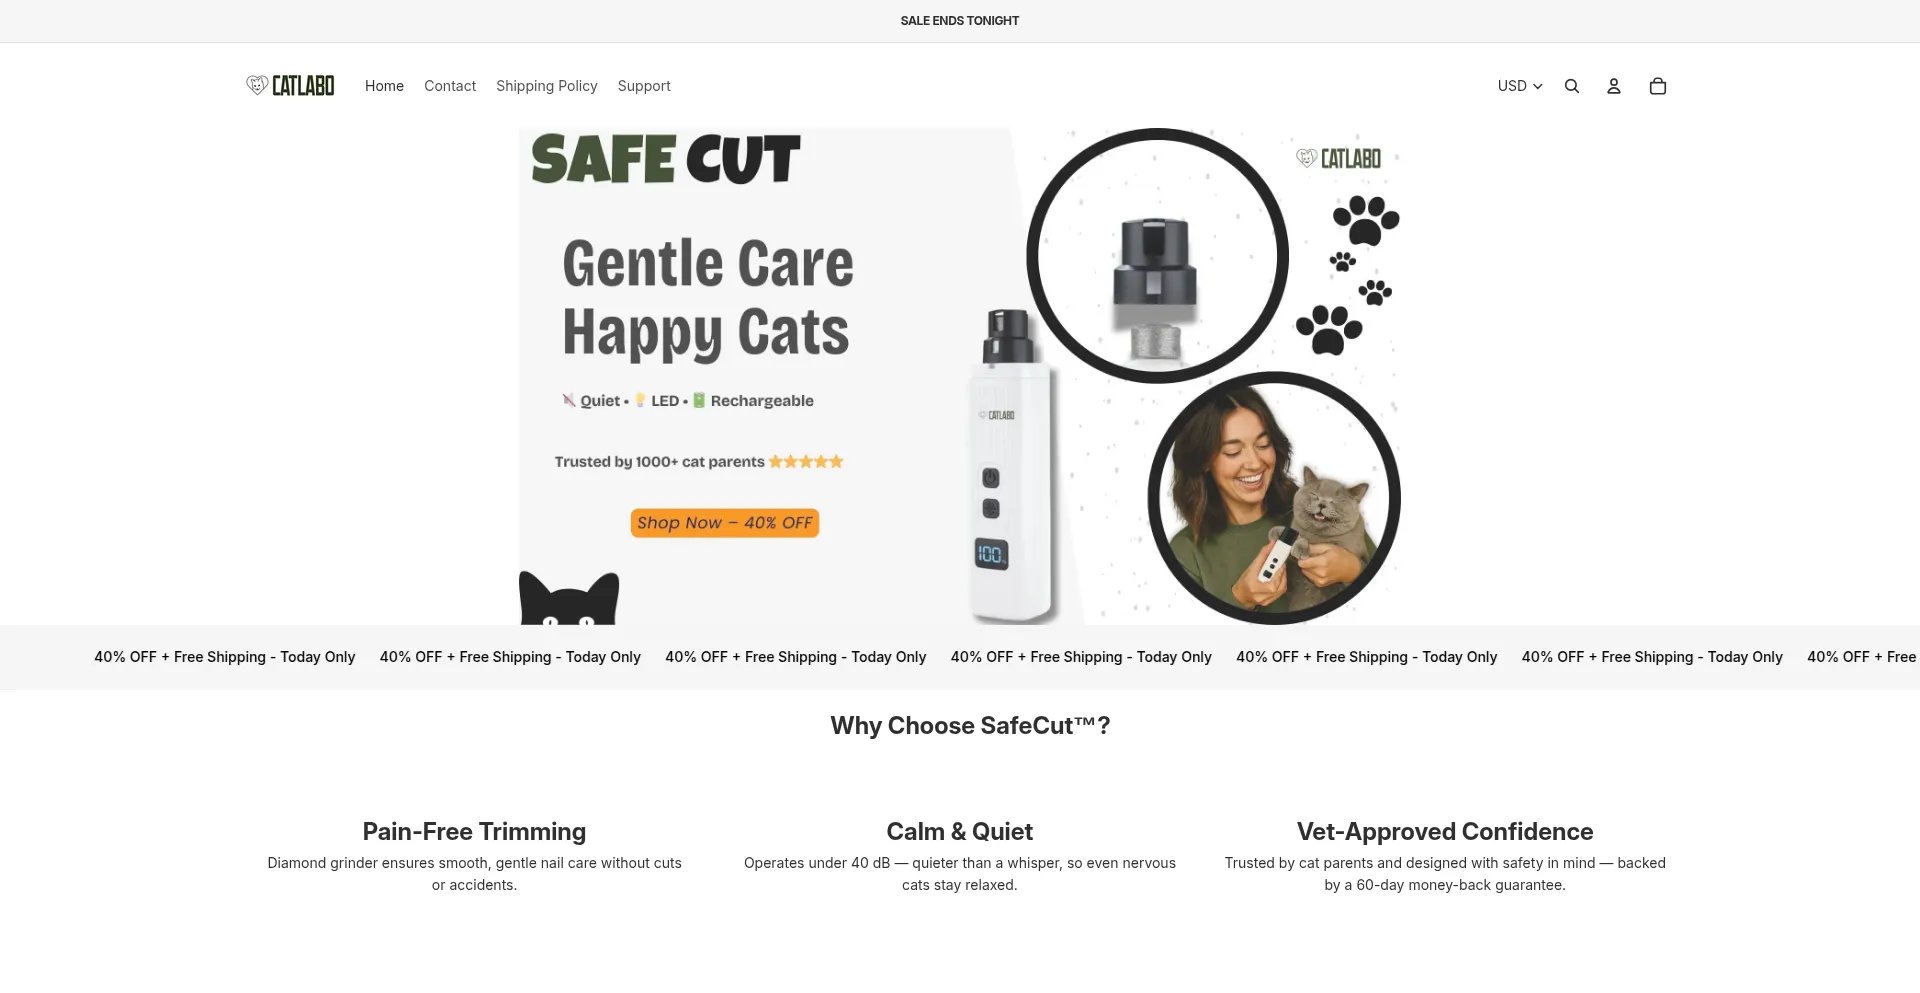Open the Shipping Policy page

tap(547, 86)
